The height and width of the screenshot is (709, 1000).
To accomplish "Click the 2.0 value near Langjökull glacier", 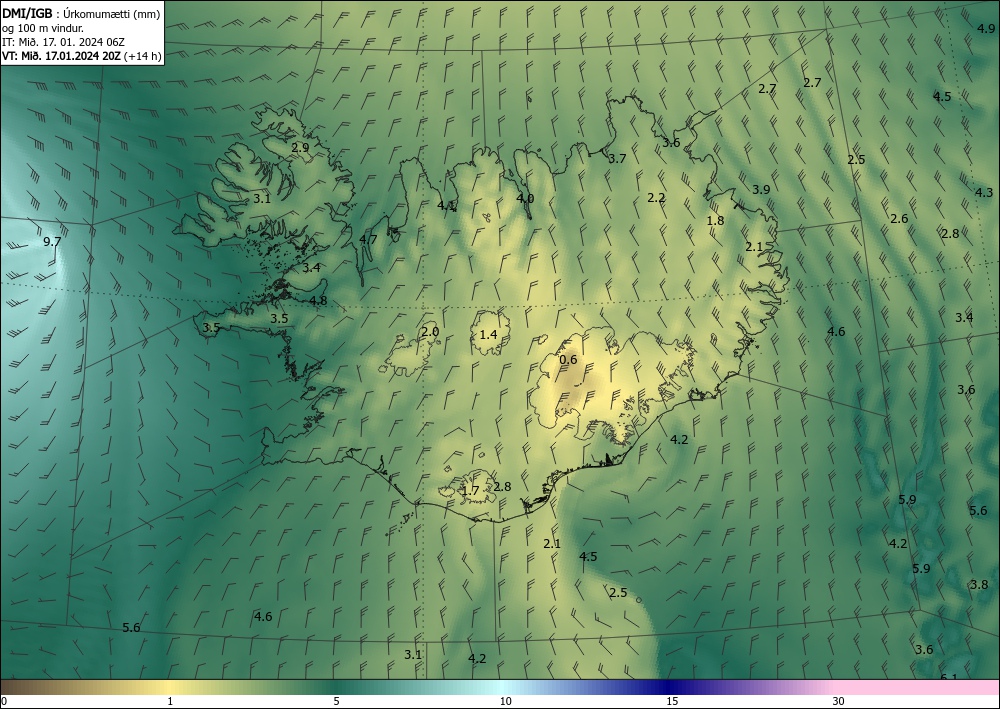I will (x=430, y=332).
